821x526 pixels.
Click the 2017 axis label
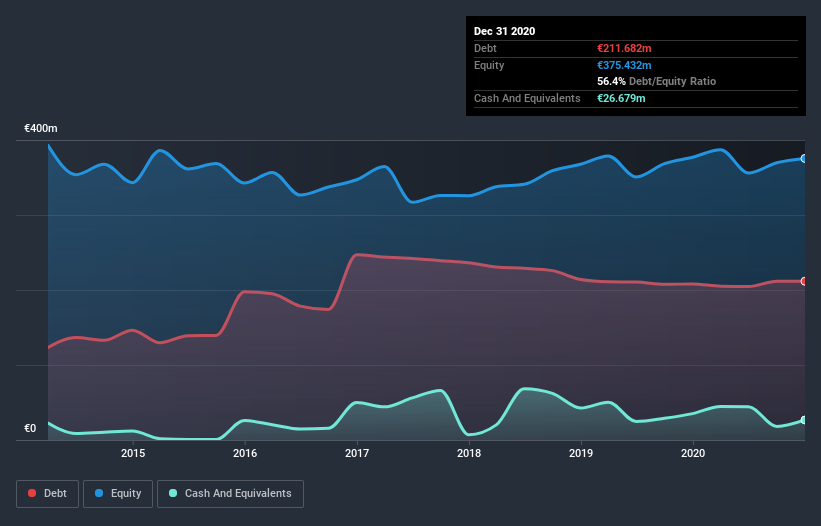pos(357,453)
